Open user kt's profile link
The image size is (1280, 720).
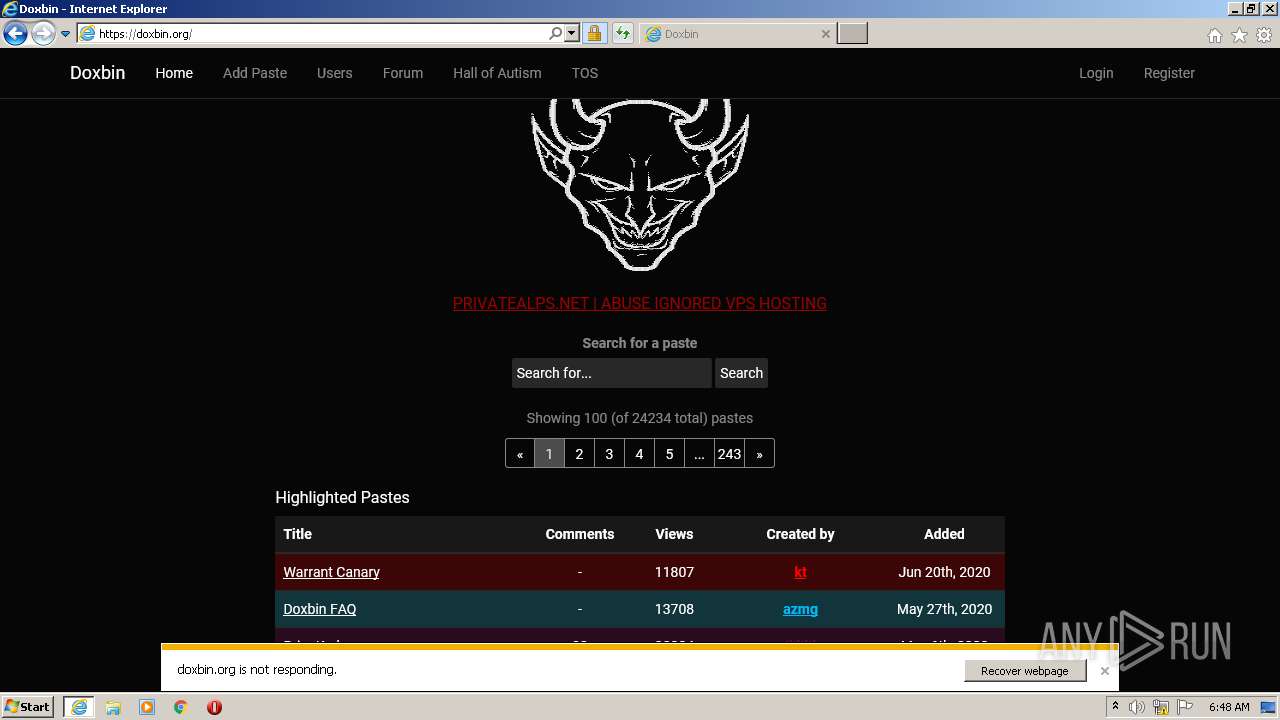tap(800, 572)
